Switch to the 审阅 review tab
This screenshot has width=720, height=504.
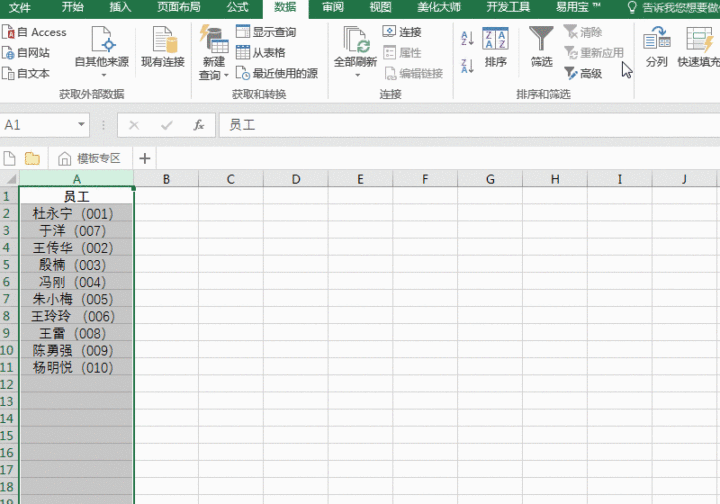pyautogui.click(x=333, y=7)
